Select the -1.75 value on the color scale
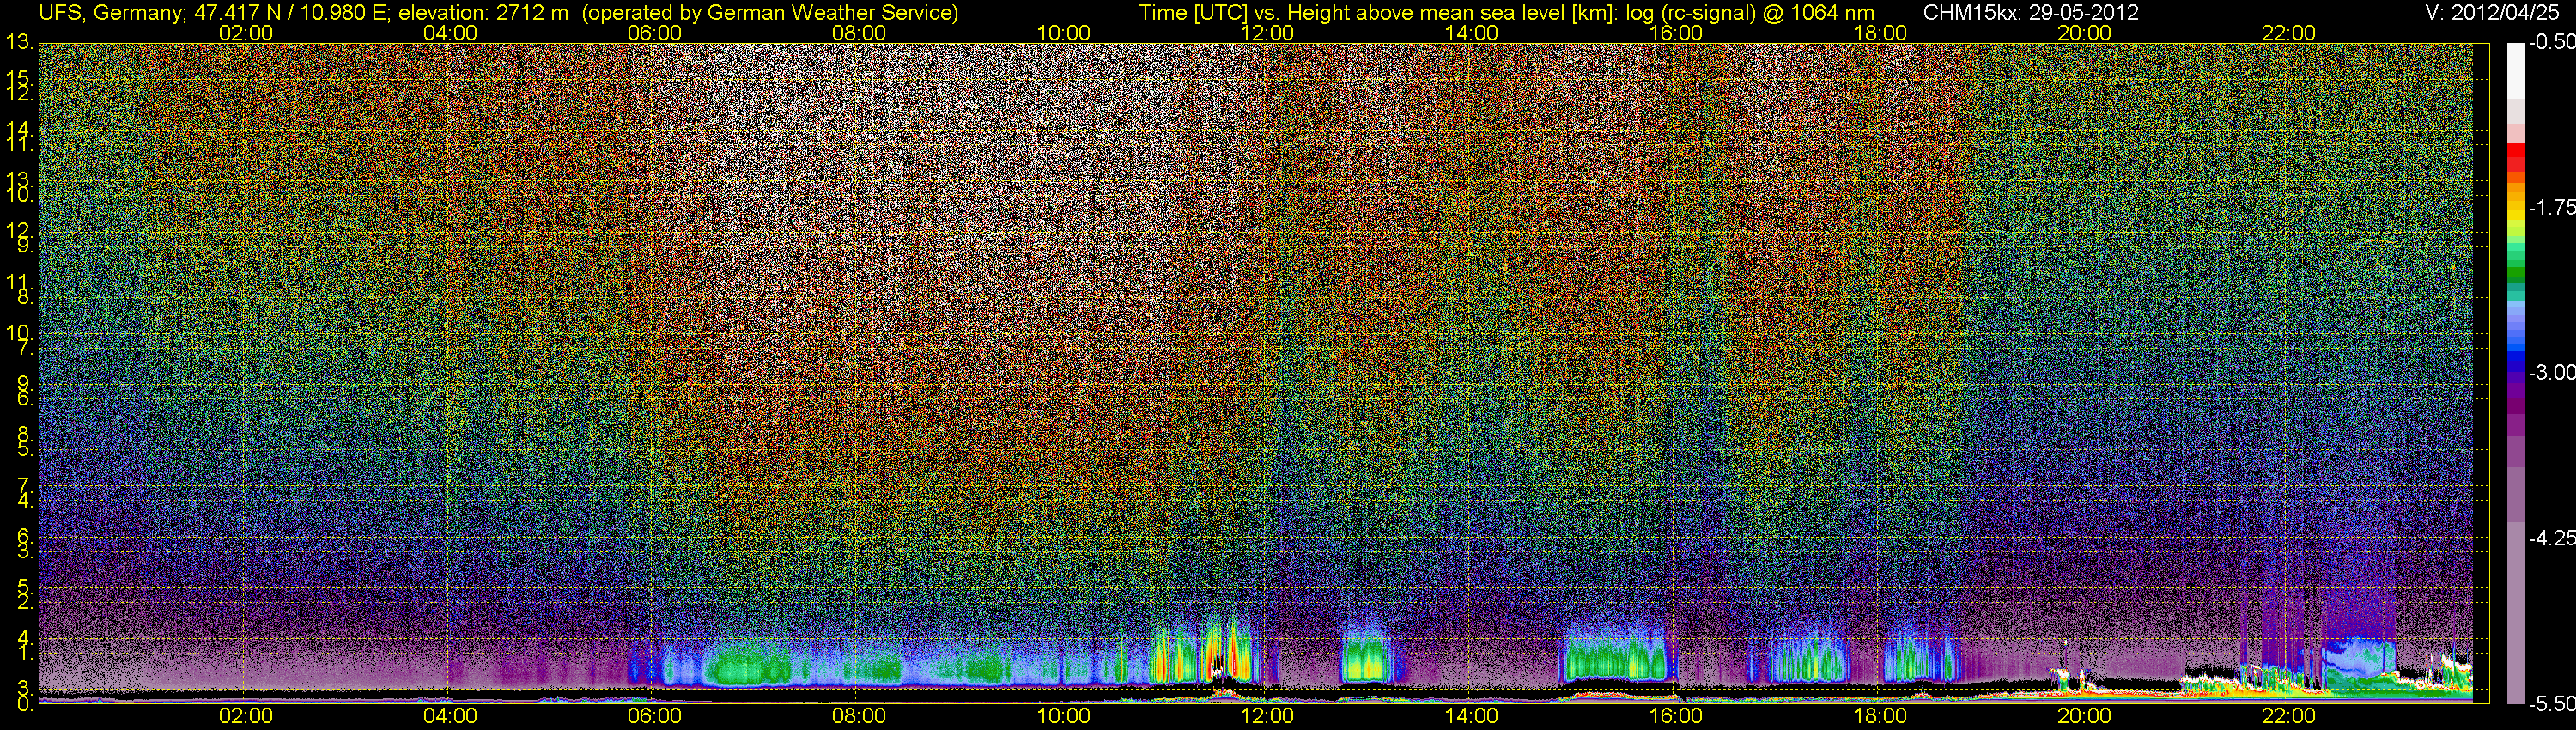2576x730 pixels. tap(2551, 208)
